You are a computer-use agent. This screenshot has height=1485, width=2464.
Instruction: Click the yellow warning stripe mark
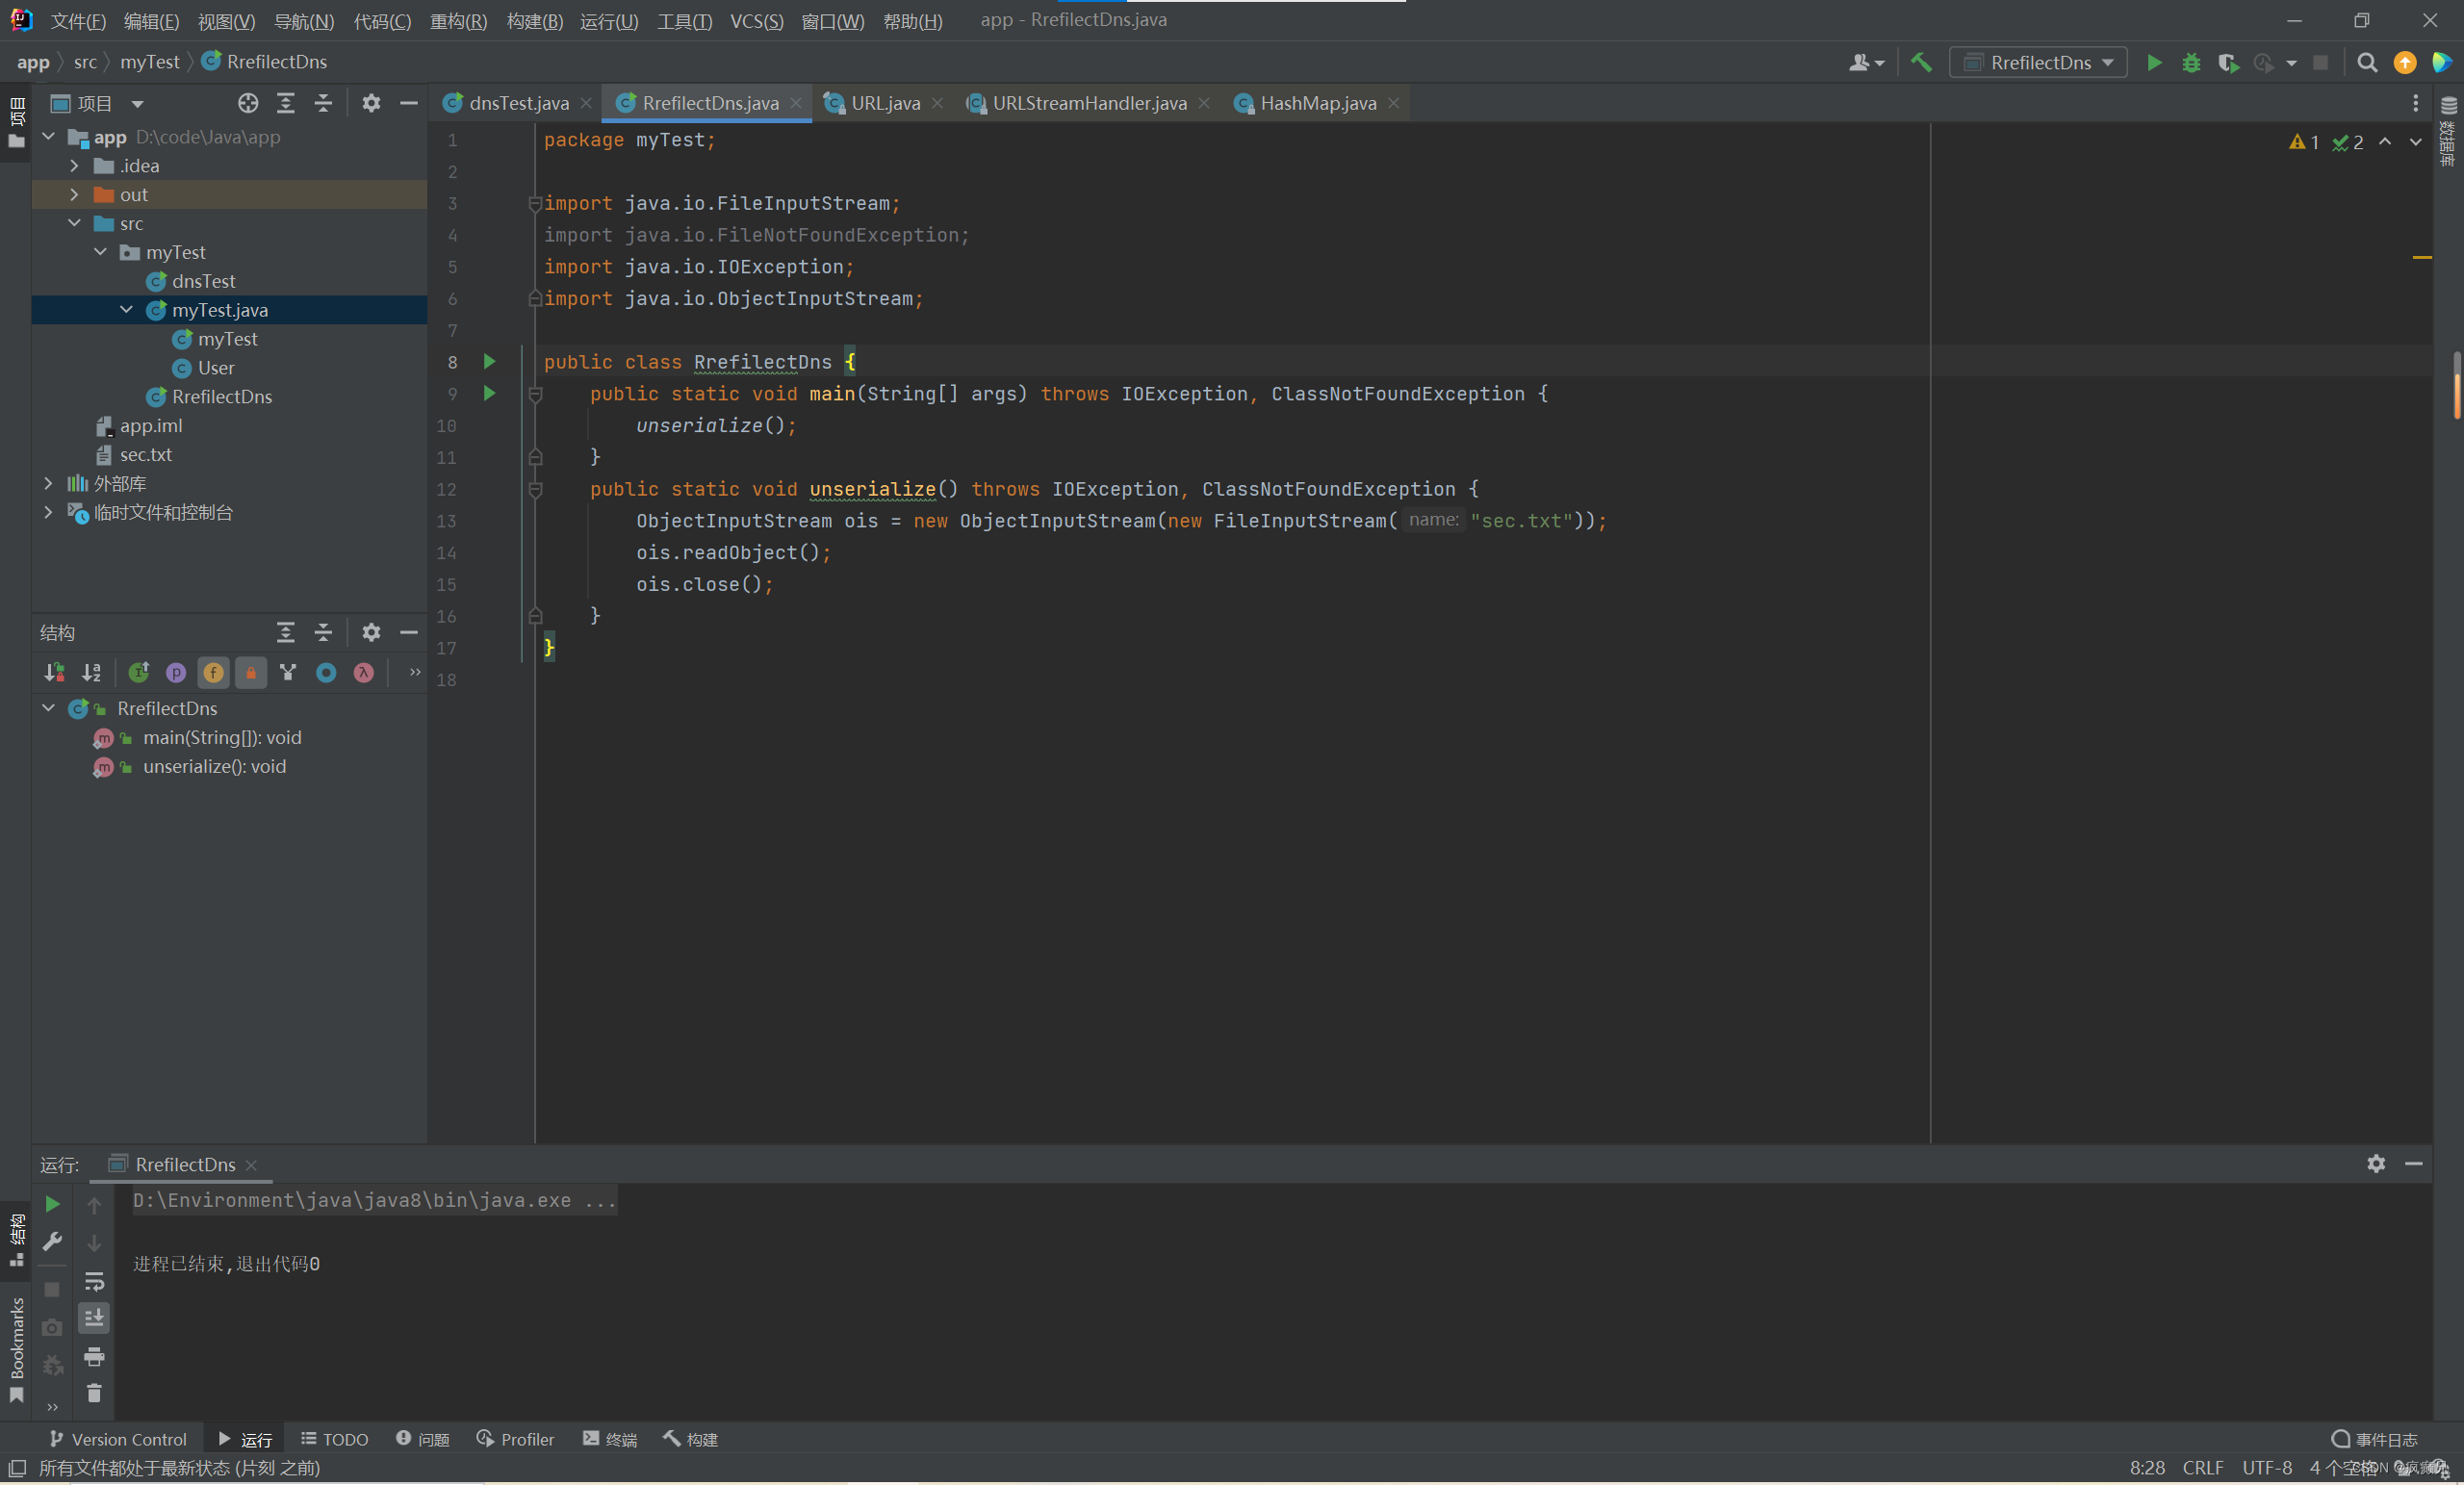click(x=2422, y=257)
